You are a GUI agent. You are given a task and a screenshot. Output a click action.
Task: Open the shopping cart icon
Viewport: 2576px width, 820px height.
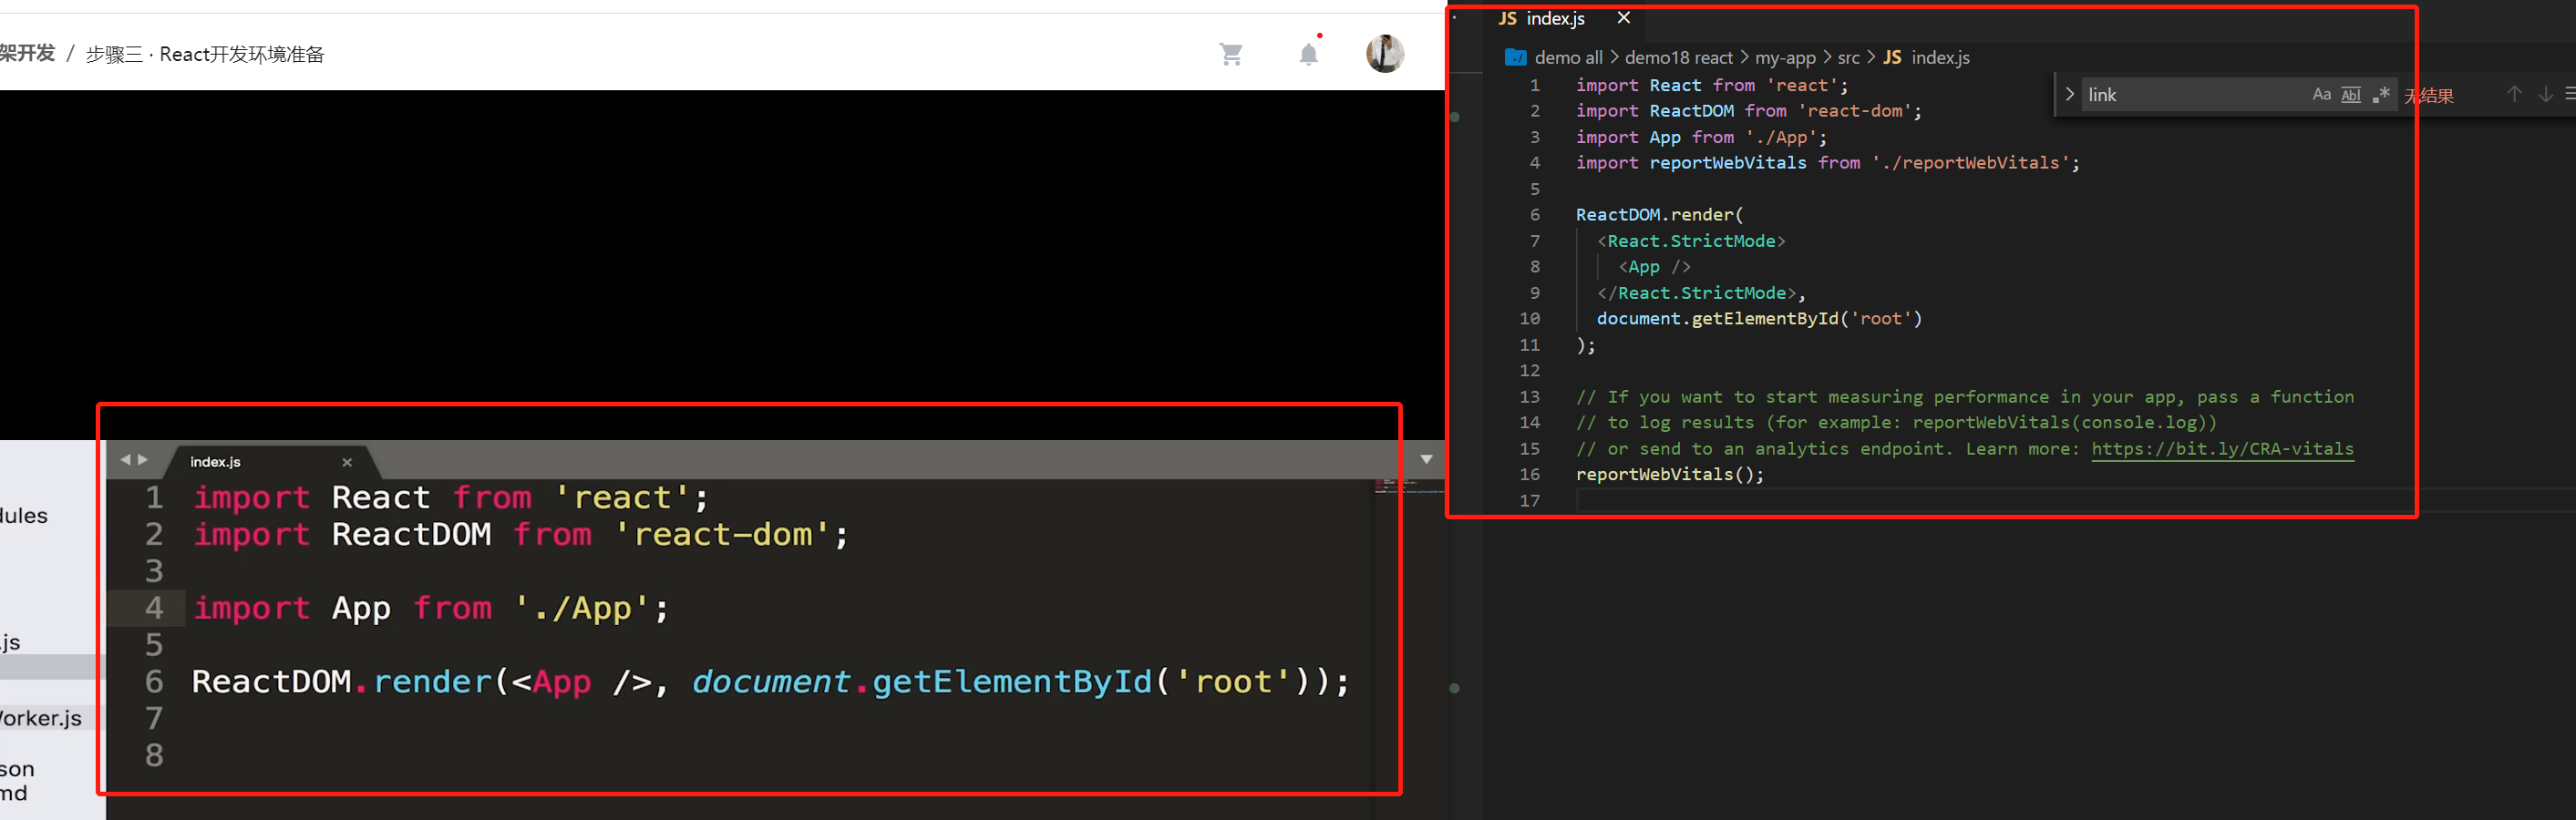click(x=1231, y=54)
